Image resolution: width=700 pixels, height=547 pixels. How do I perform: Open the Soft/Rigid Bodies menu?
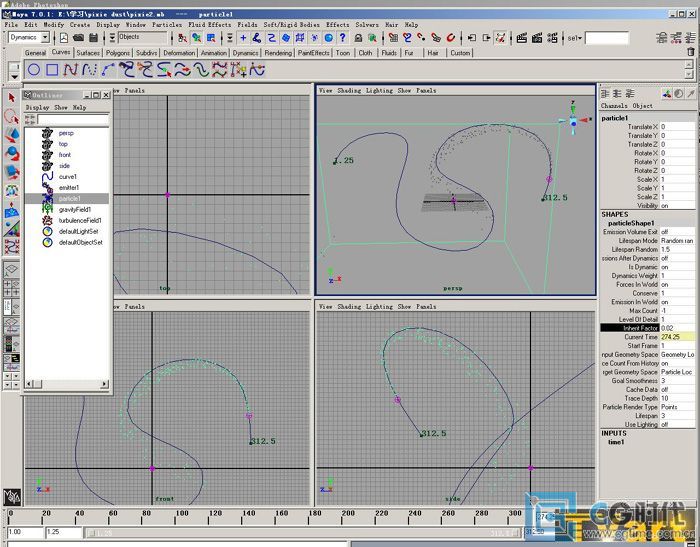tap(292, 25)
